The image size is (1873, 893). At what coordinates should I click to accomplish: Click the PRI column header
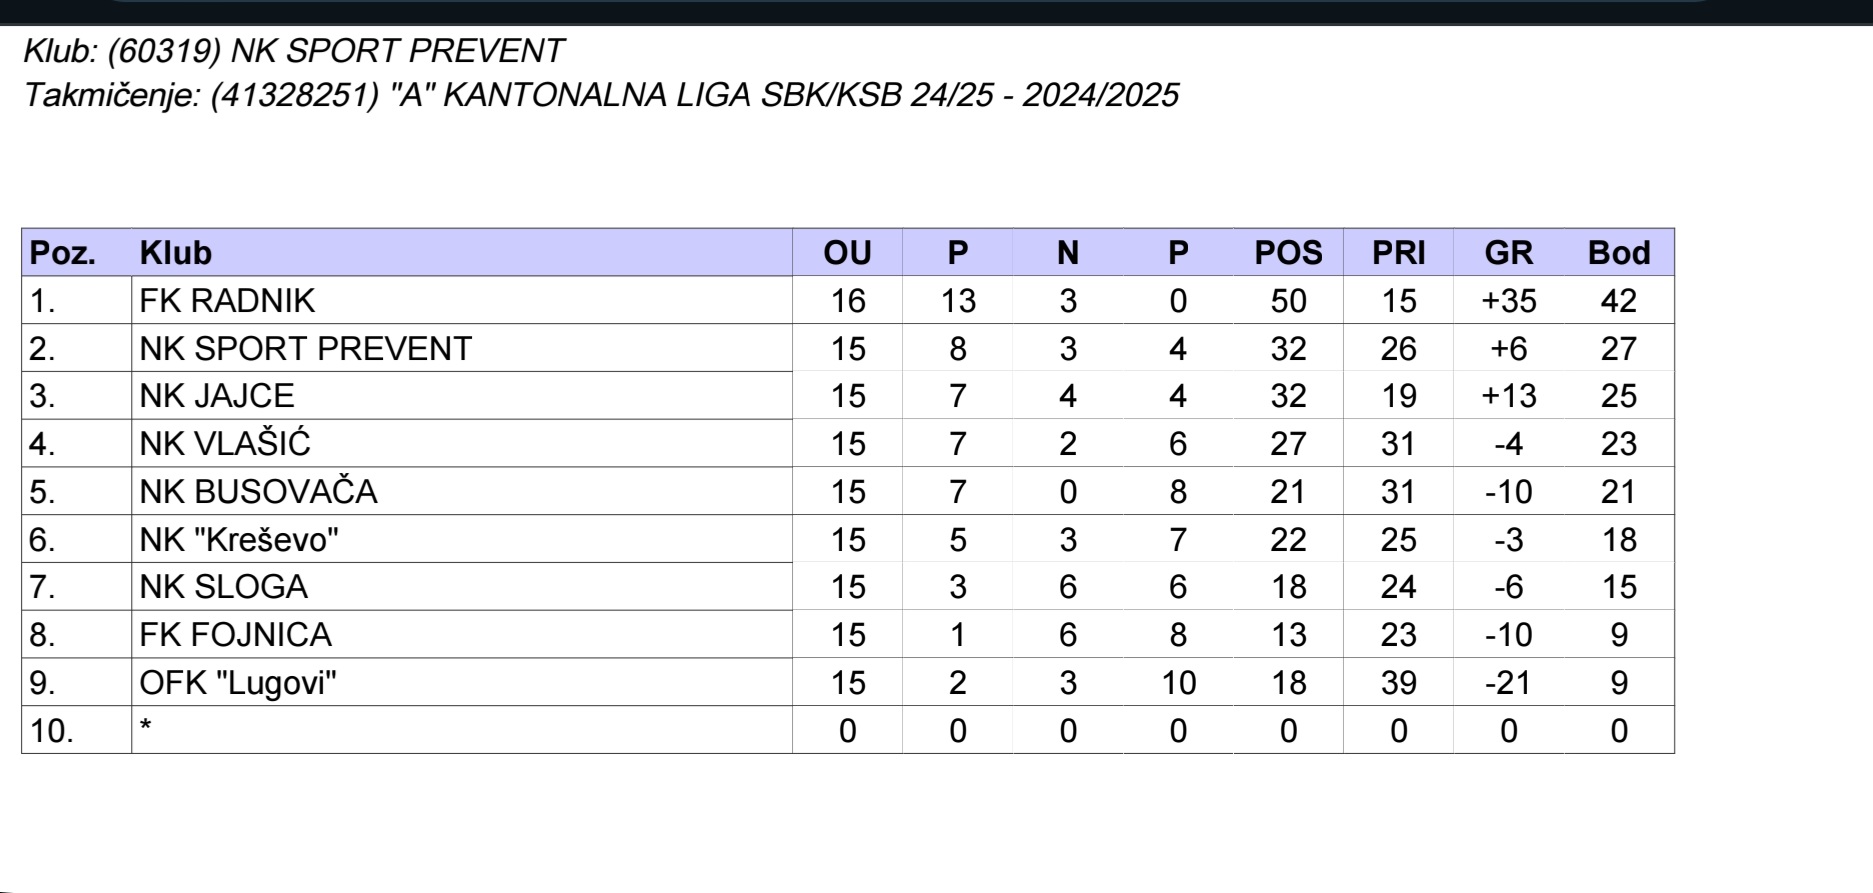click(x=1398, y=253)
